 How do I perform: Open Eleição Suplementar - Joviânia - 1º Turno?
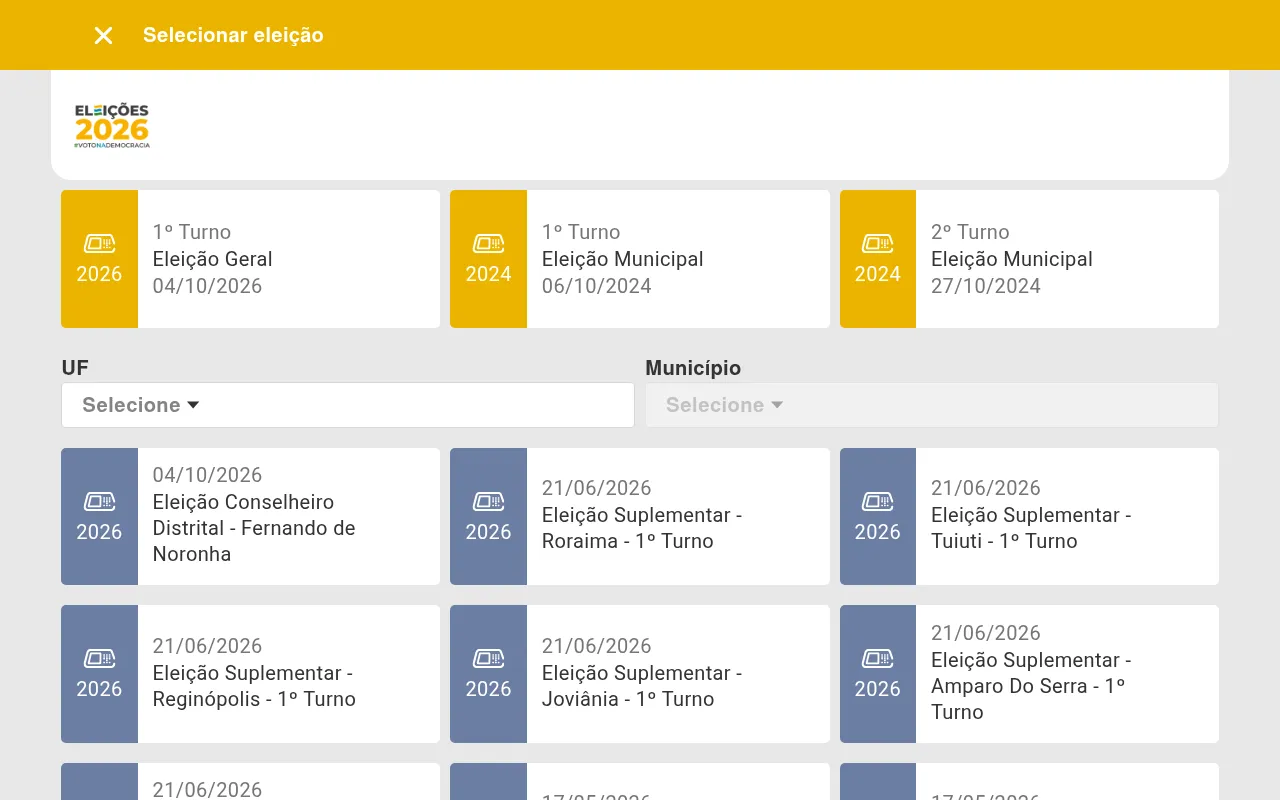[640, 674]
